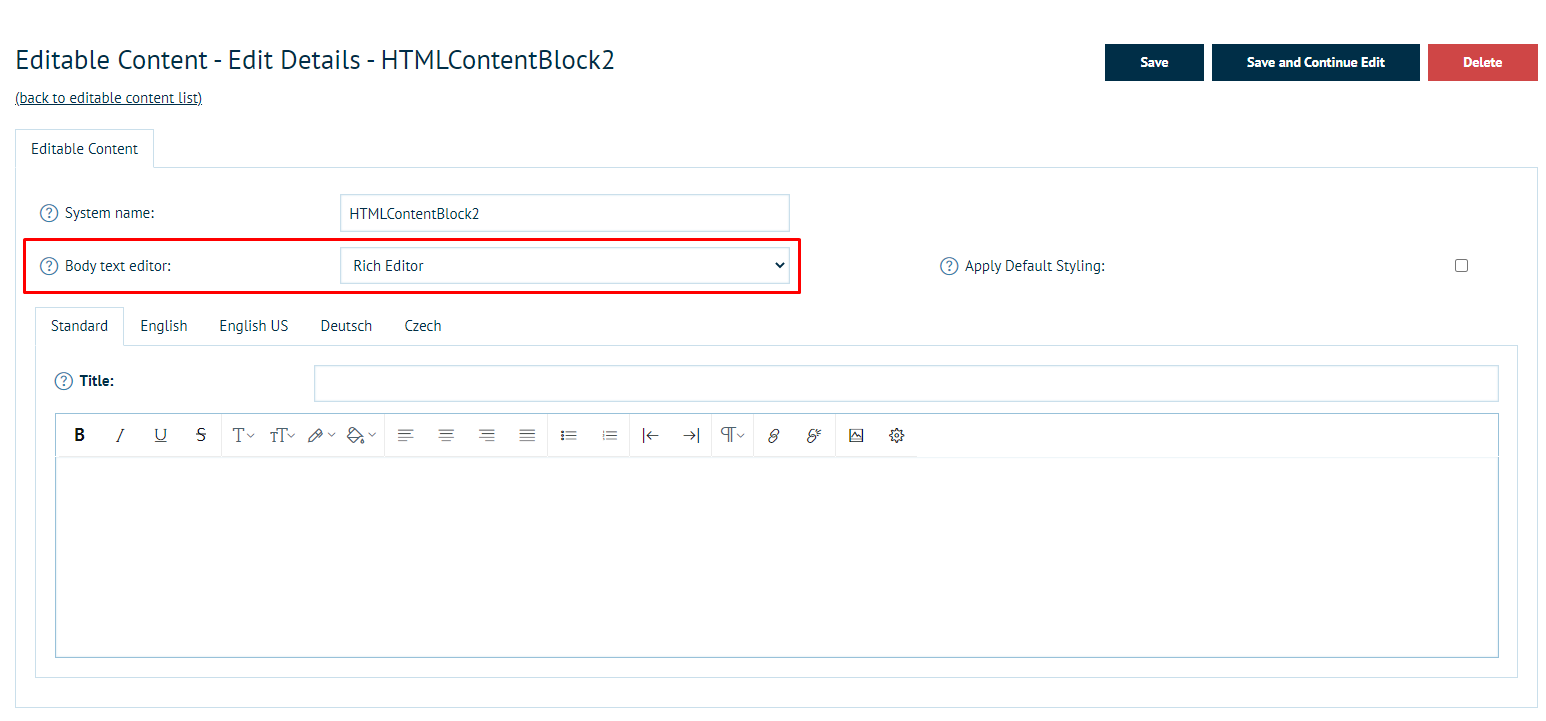Select the Czech language tab
Image resolution: width=1546 pixels, height=721 pixels.
pos(423,326)
